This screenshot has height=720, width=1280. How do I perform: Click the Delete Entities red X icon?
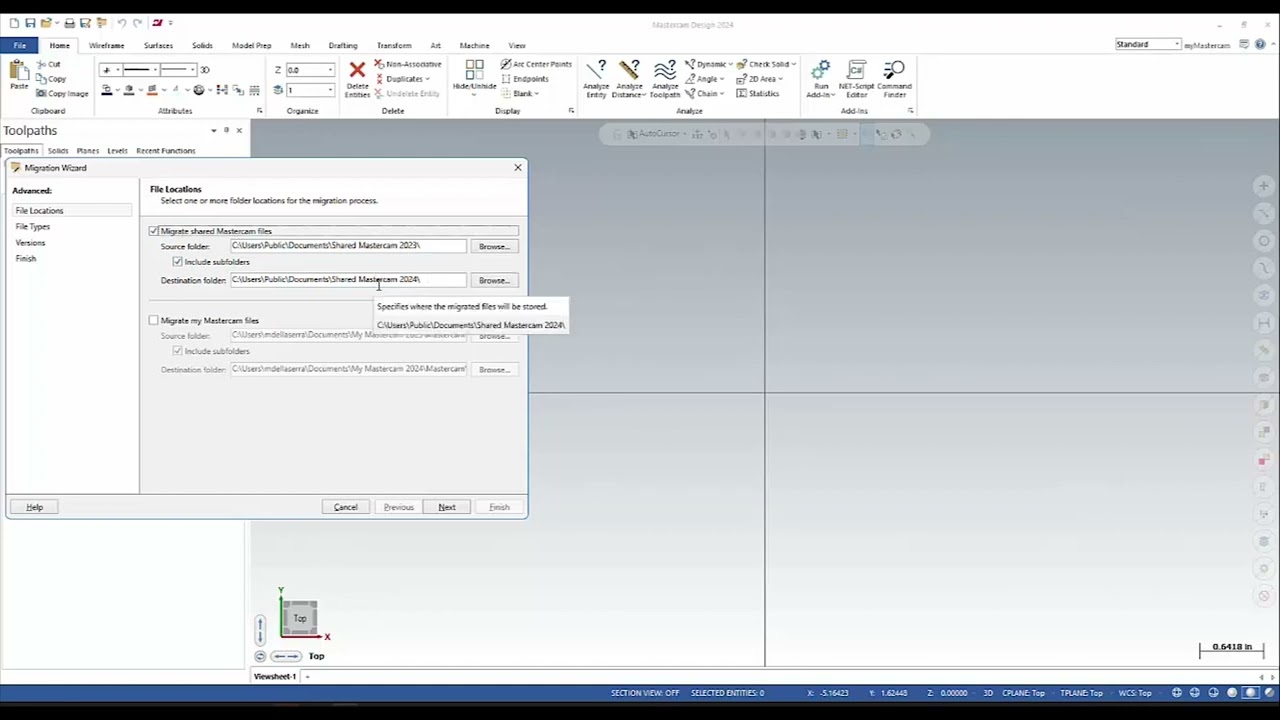pyautogui.click(x=357, y=70)
